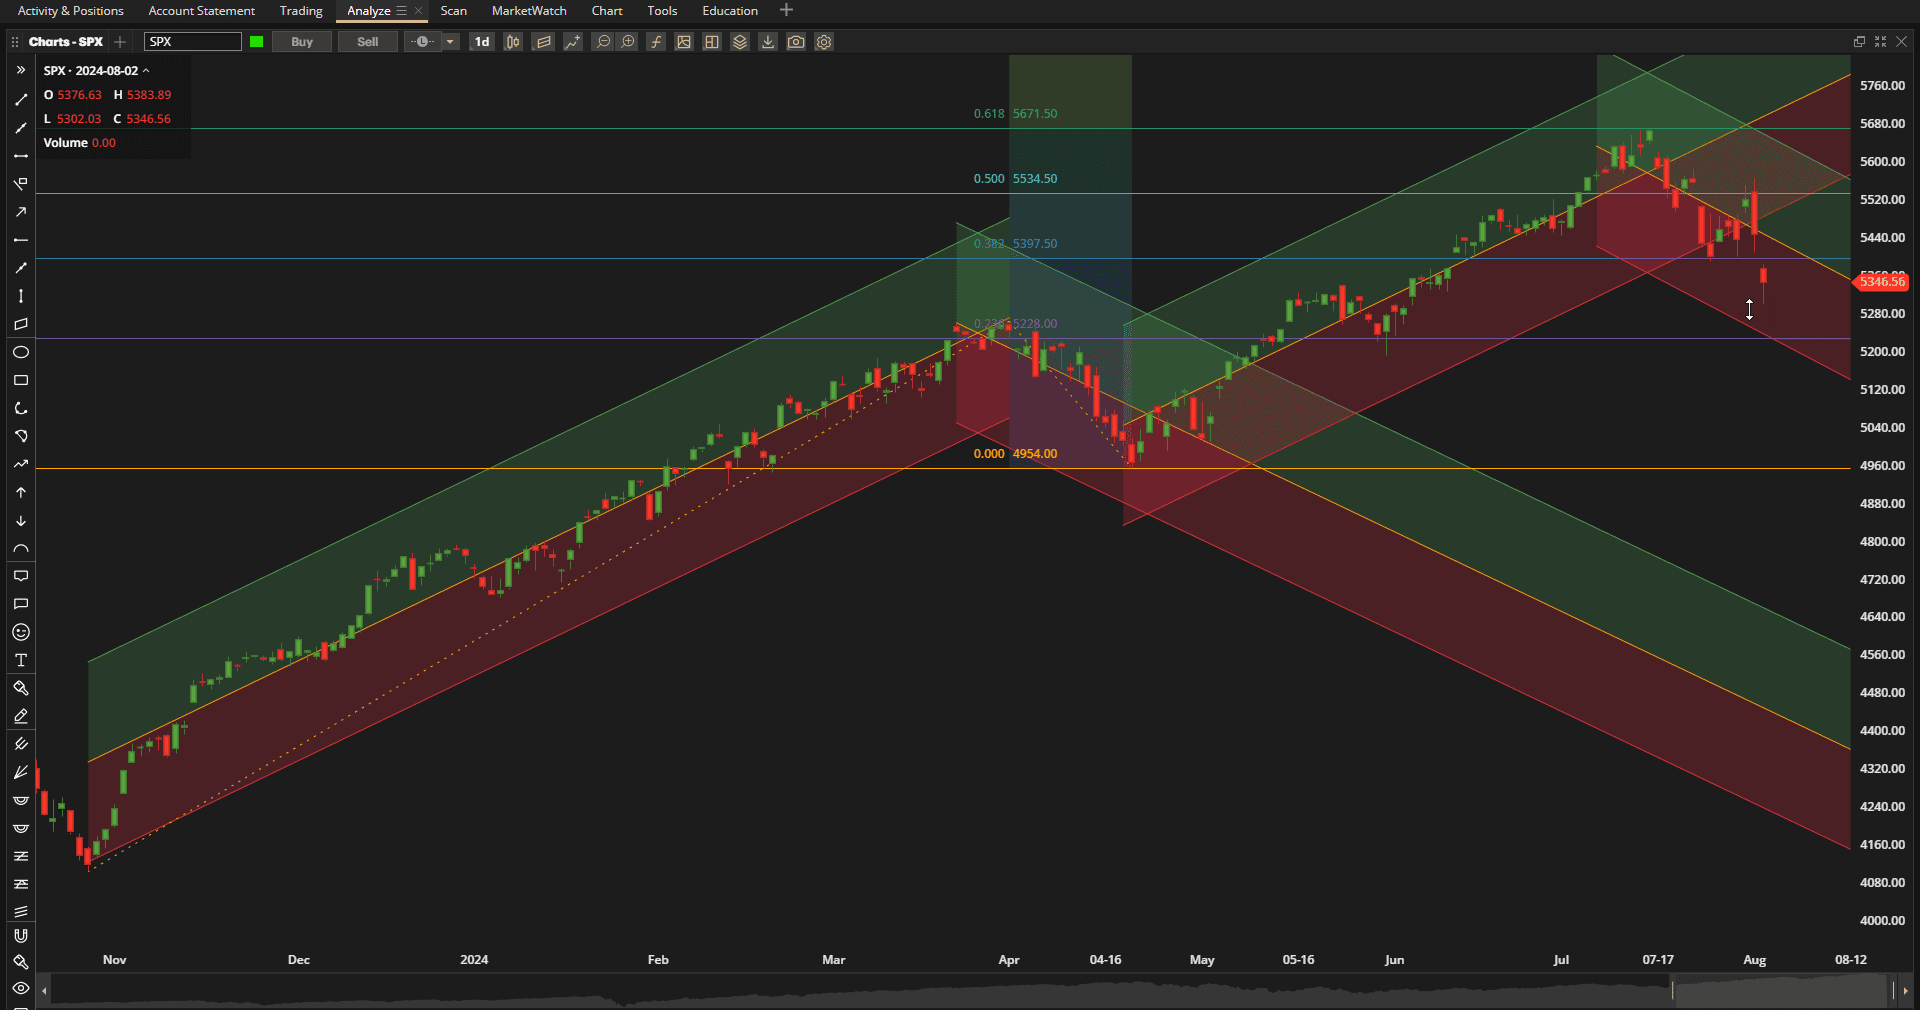The width and height of the screenshot is (1920, 1010).
Task: Select the rectangle drawing tool
Action: pyautogui.click(x=20, y=380)
